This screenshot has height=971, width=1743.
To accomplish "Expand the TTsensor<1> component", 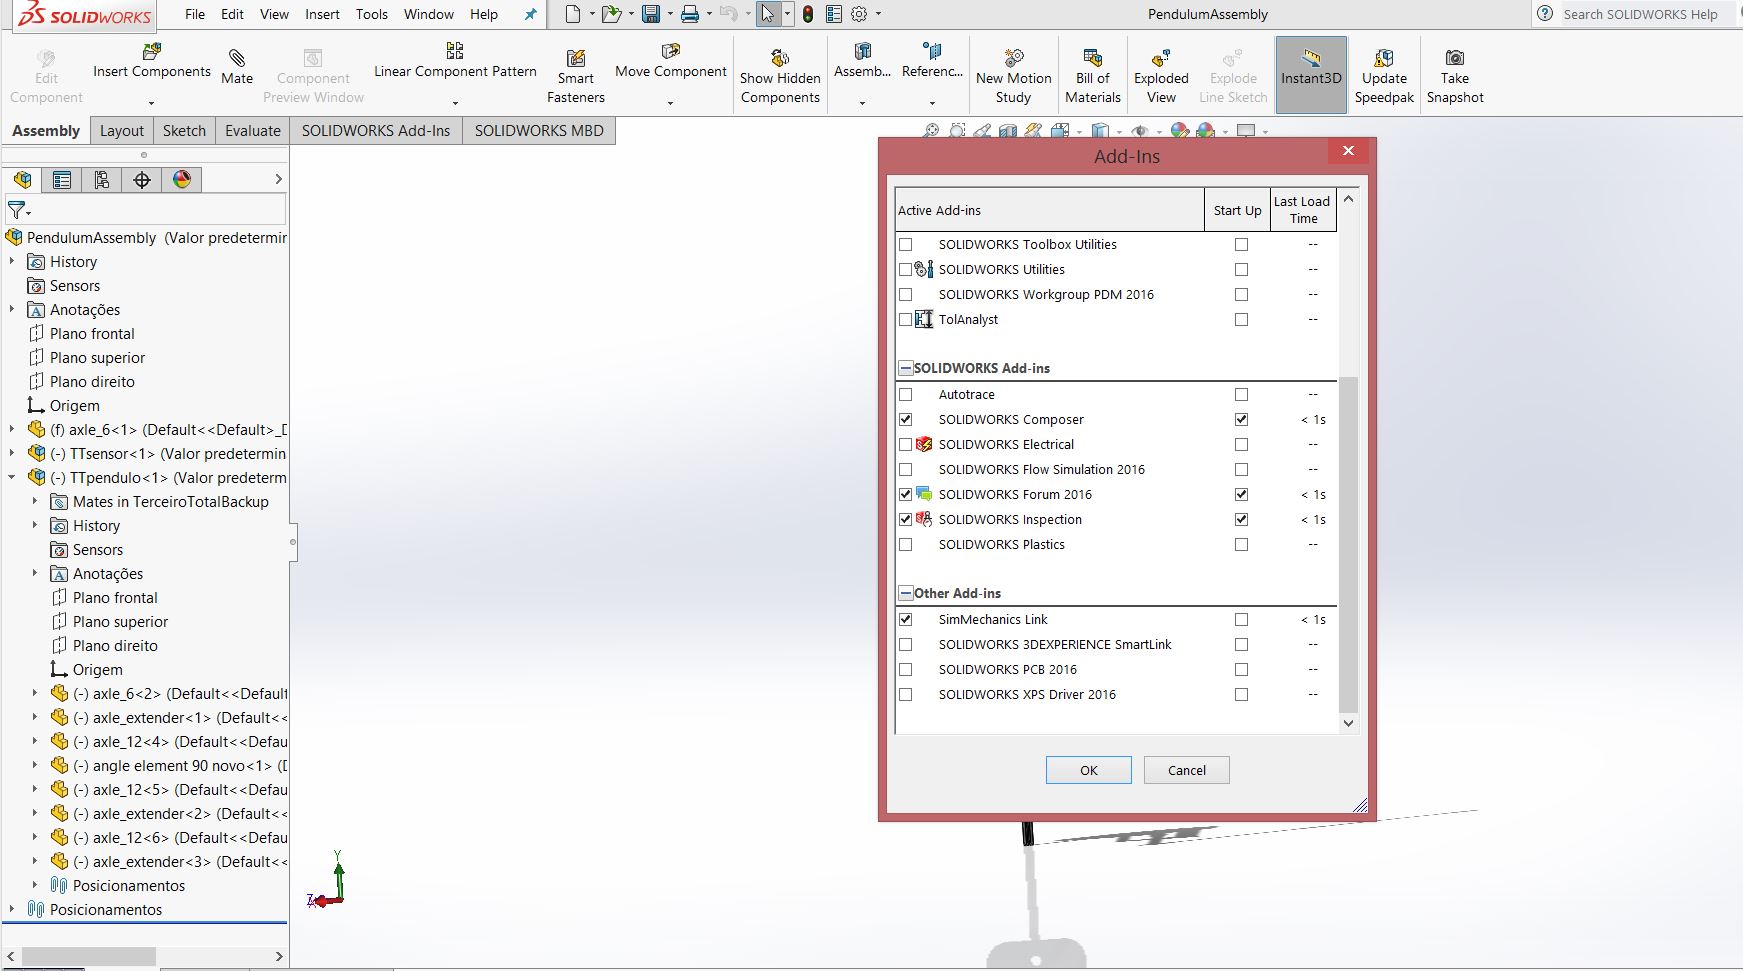I will [12, 453].
